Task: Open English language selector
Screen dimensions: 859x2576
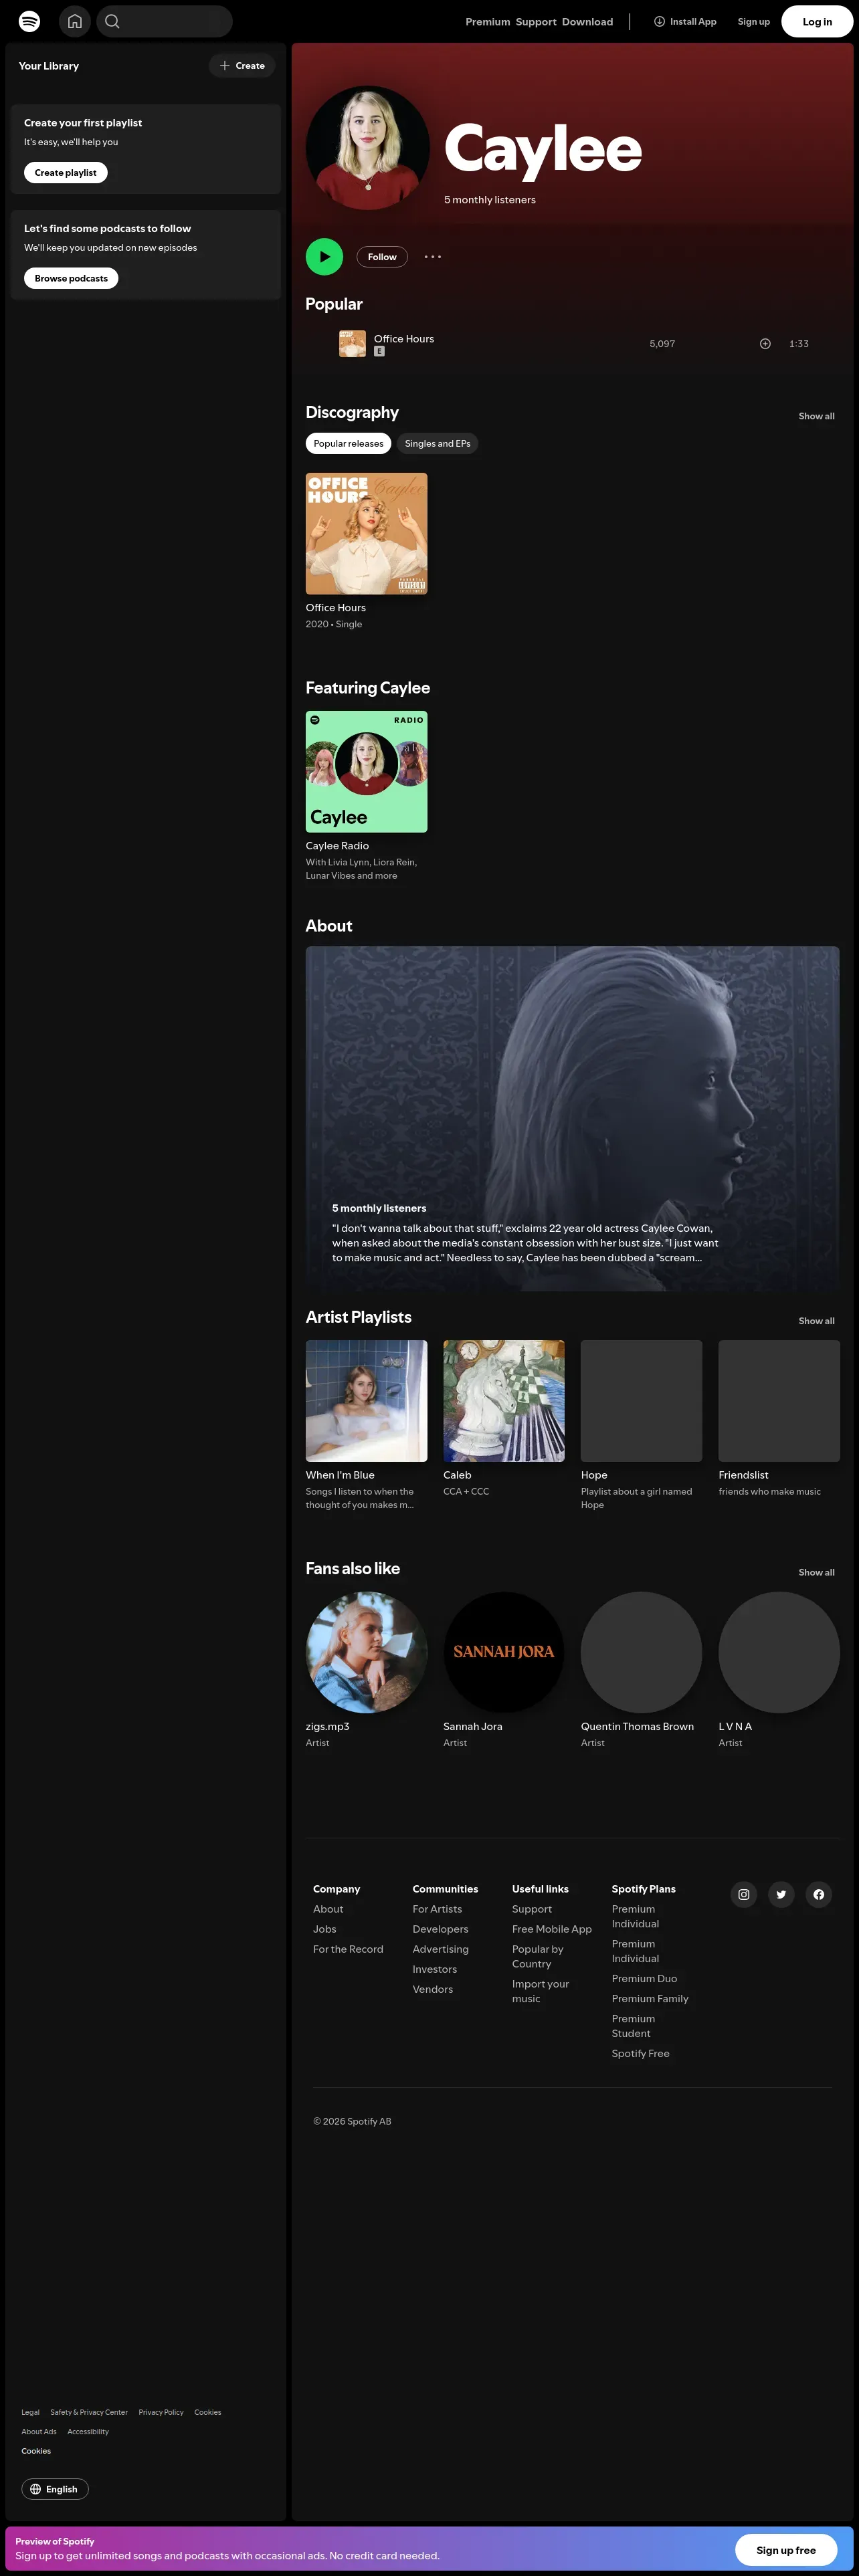Action: pos(55,2489)
